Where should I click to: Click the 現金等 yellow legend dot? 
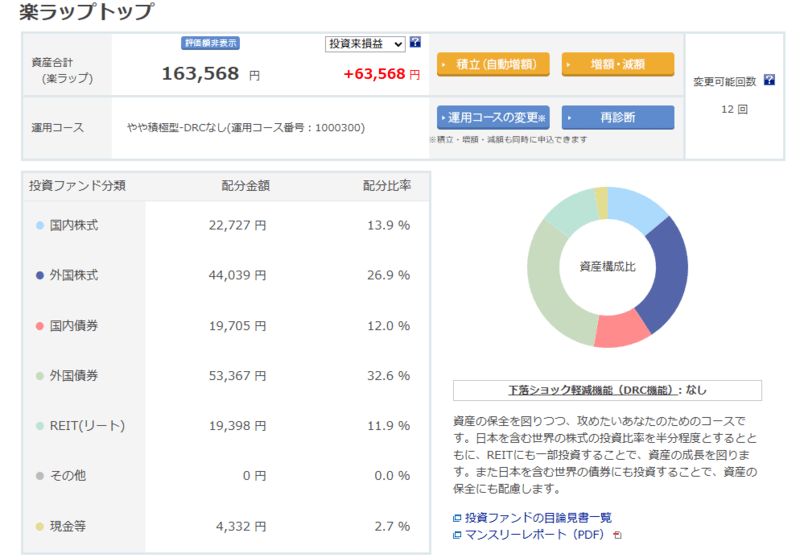point(40,526)
